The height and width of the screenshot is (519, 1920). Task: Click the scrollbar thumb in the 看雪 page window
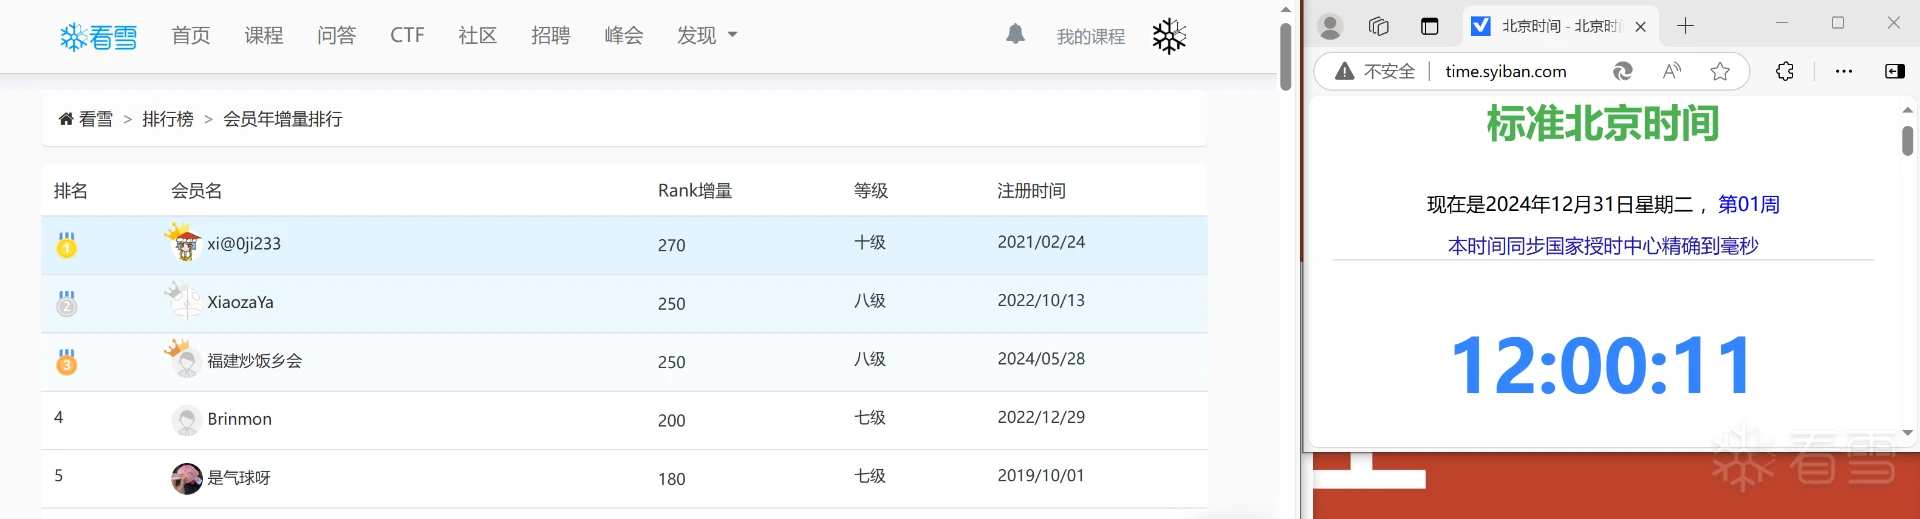tap(1286, 56)
